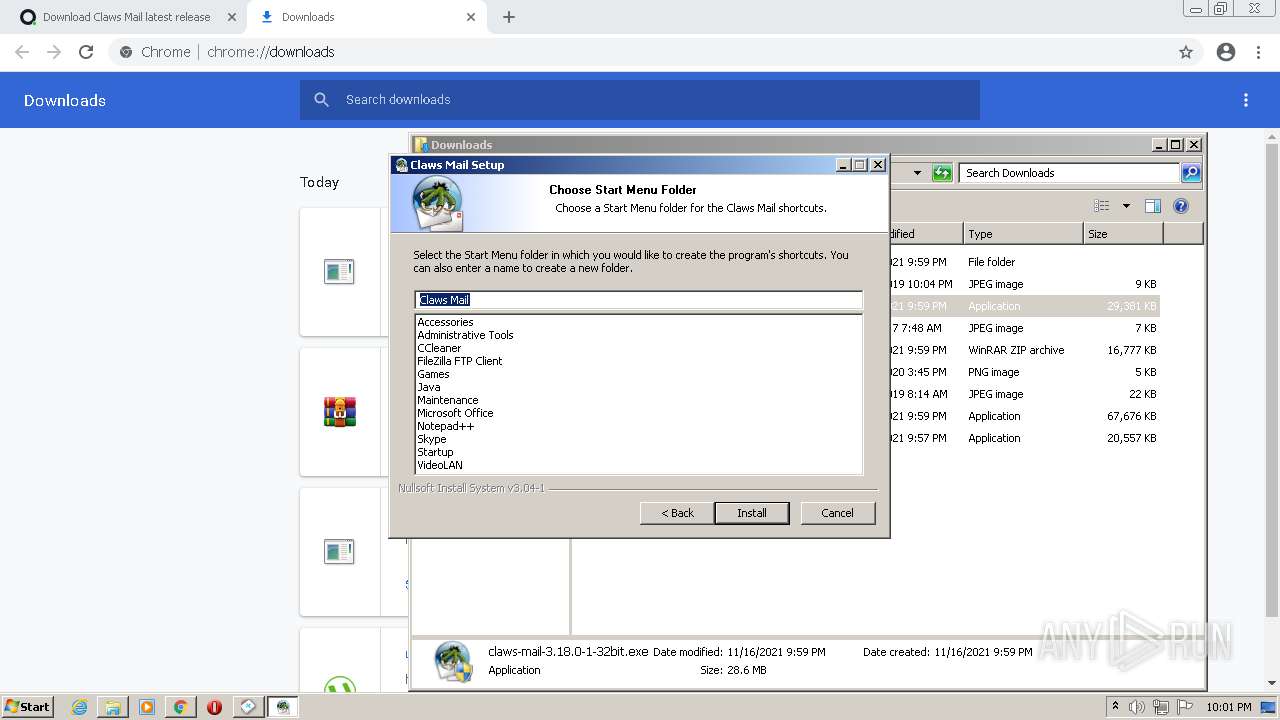Select Administrative Tools folder
This screenshot has height=720, width=1280.
point(465,335)
